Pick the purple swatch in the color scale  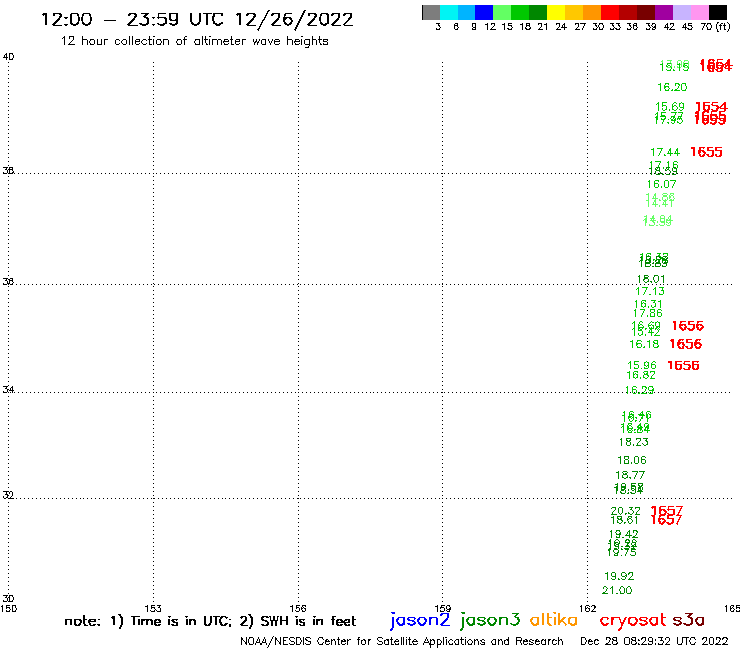click(664, 12)
